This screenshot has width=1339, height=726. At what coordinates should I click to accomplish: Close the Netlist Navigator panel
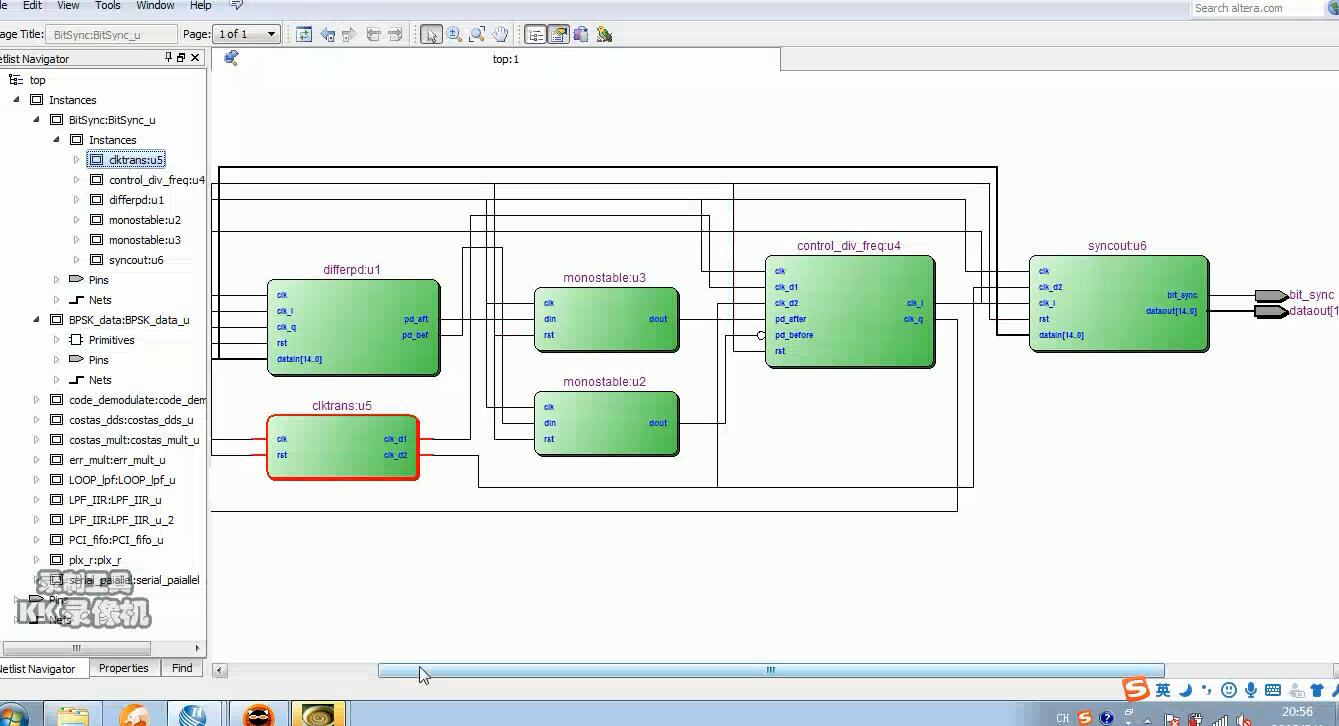195,58
